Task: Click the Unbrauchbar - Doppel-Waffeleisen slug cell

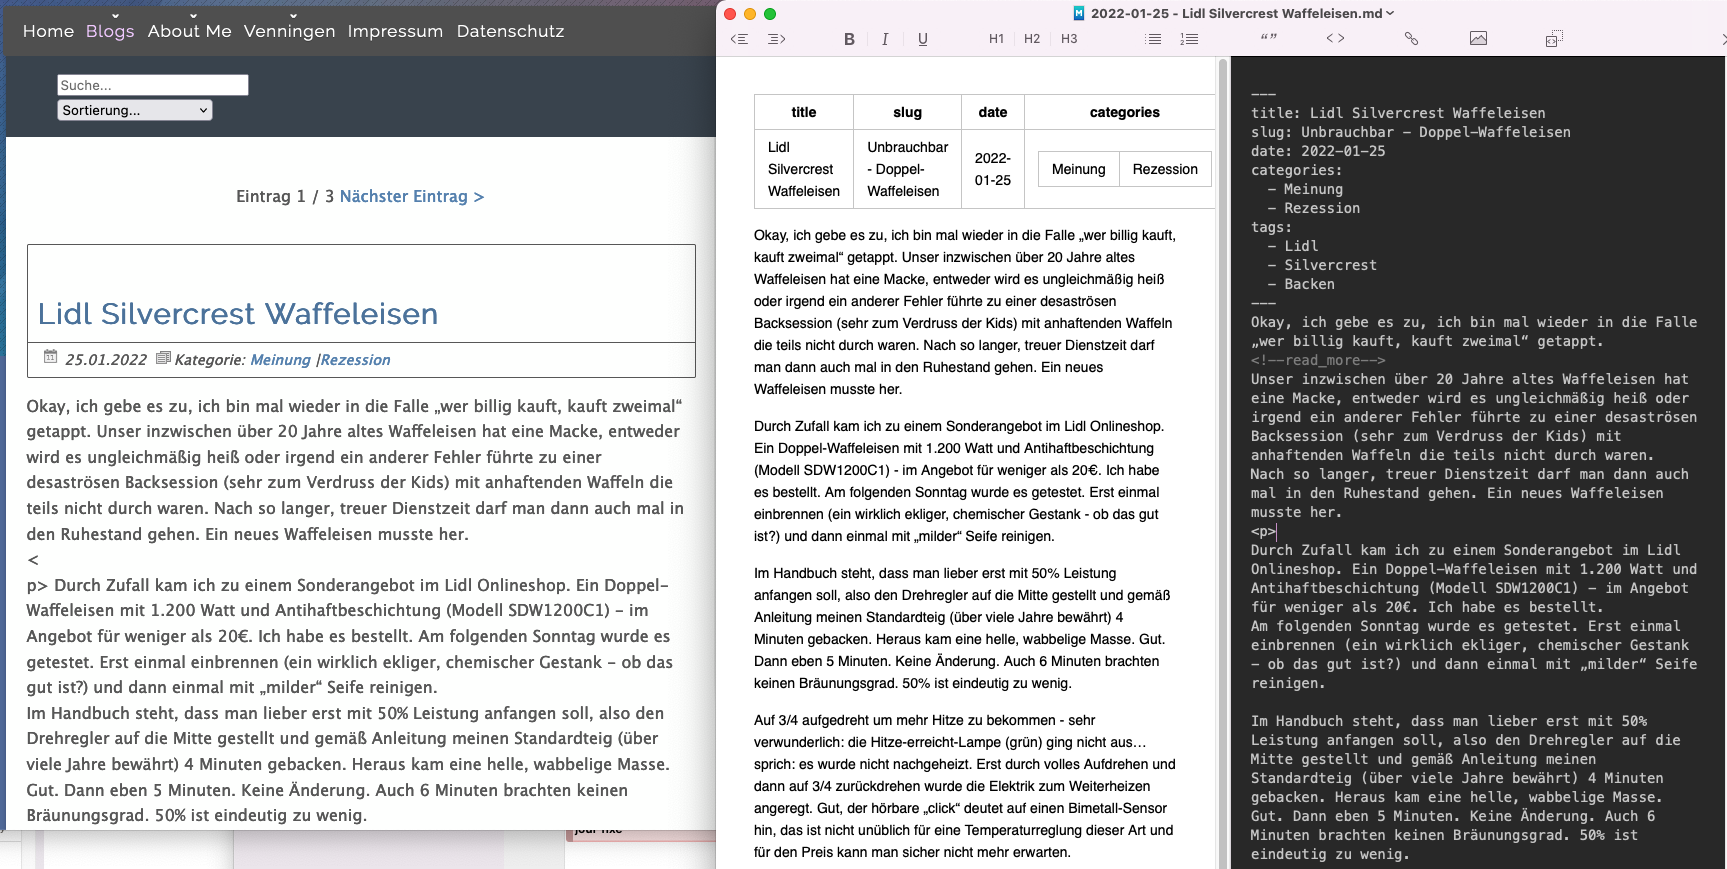Action: coord(907,169)
